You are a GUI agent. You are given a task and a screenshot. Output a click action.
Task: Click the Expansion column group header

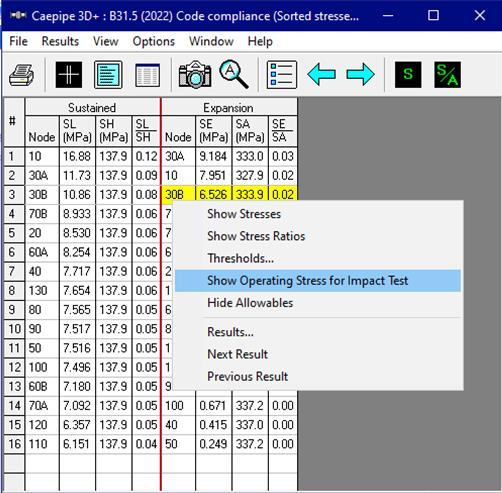pyautogui.click(x=228, y=108)
